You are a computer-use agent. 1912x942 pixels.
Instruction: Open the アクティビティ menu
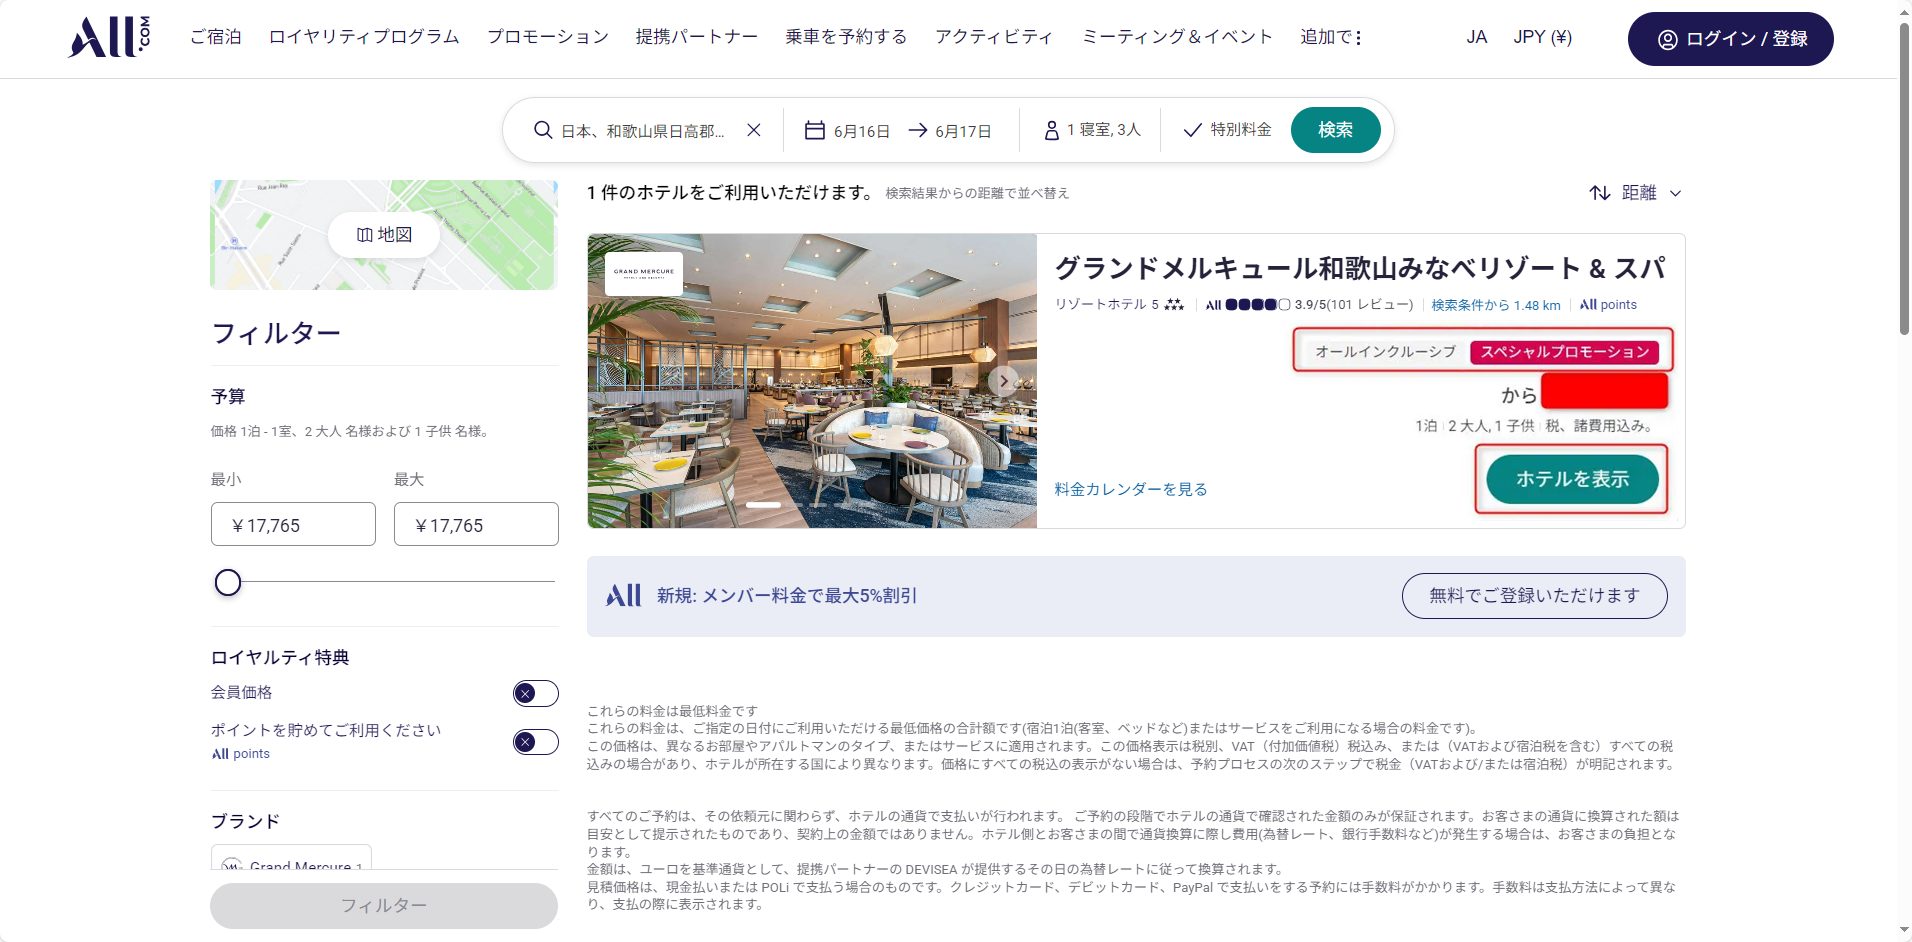[994, 37]
